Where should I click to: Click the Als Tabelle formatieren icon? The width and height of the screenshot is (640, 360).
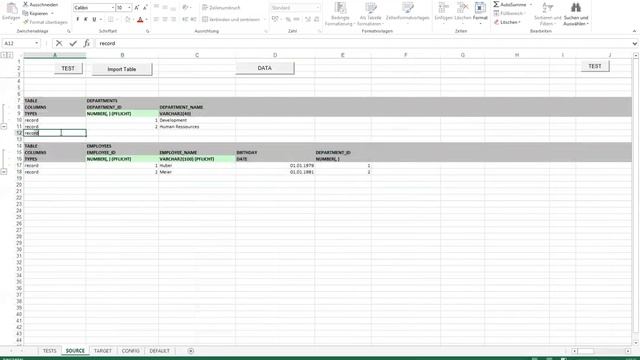[371, 8]
